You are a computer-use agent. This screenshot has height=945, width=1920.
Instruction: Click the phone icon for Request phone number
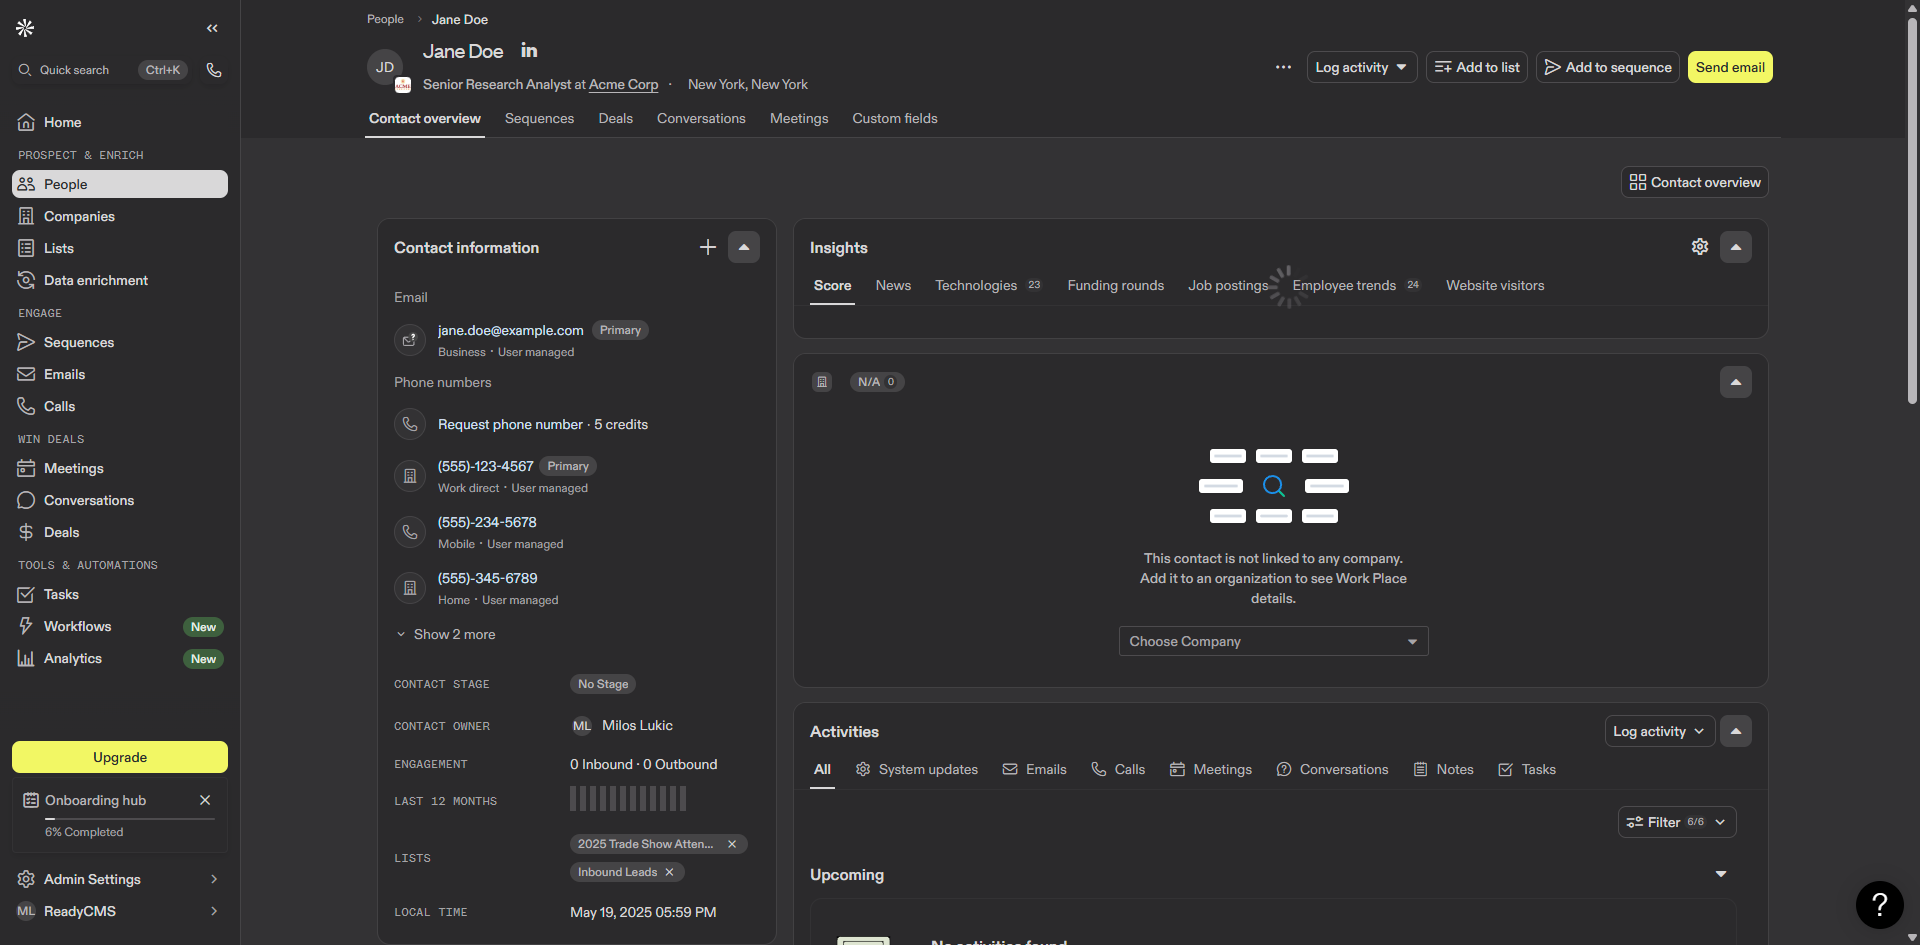click(x=410, y=424)
